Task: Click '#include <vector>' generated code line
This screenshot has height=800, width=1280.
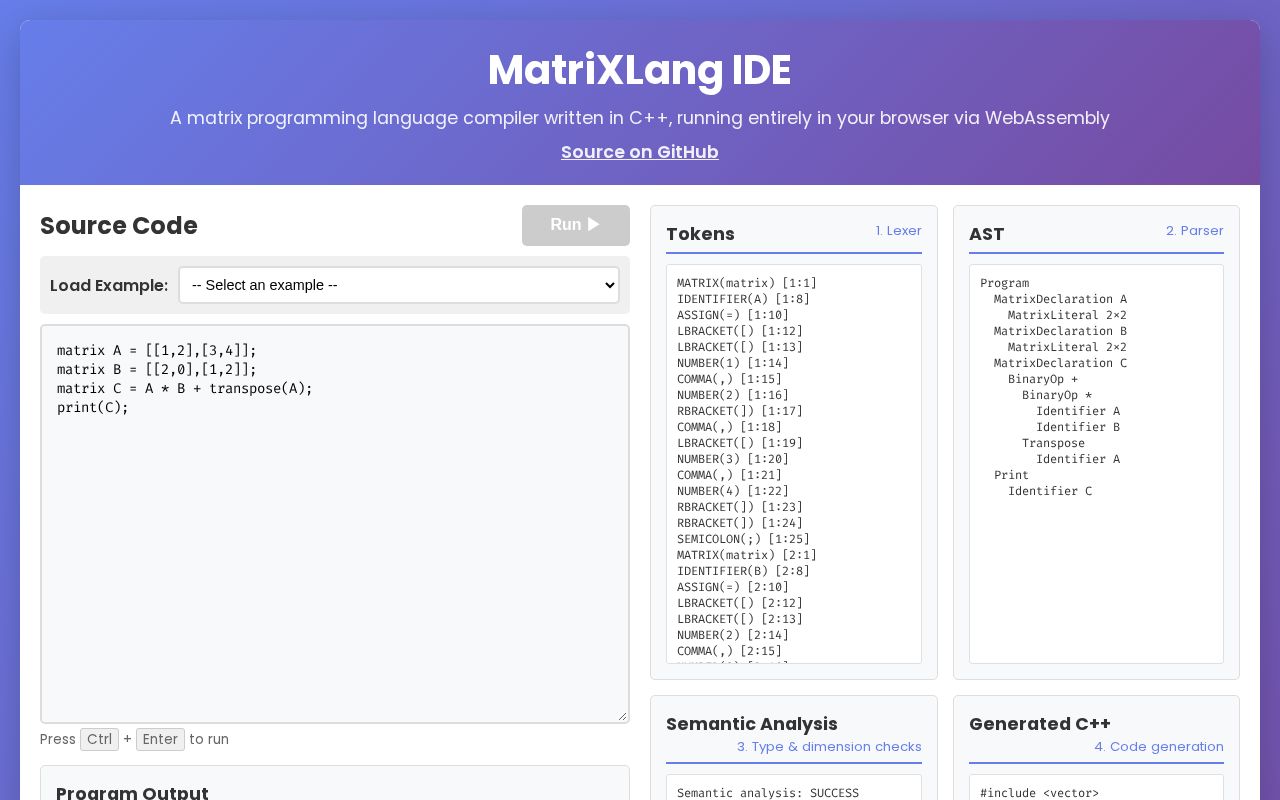Action: (1039, 793)
